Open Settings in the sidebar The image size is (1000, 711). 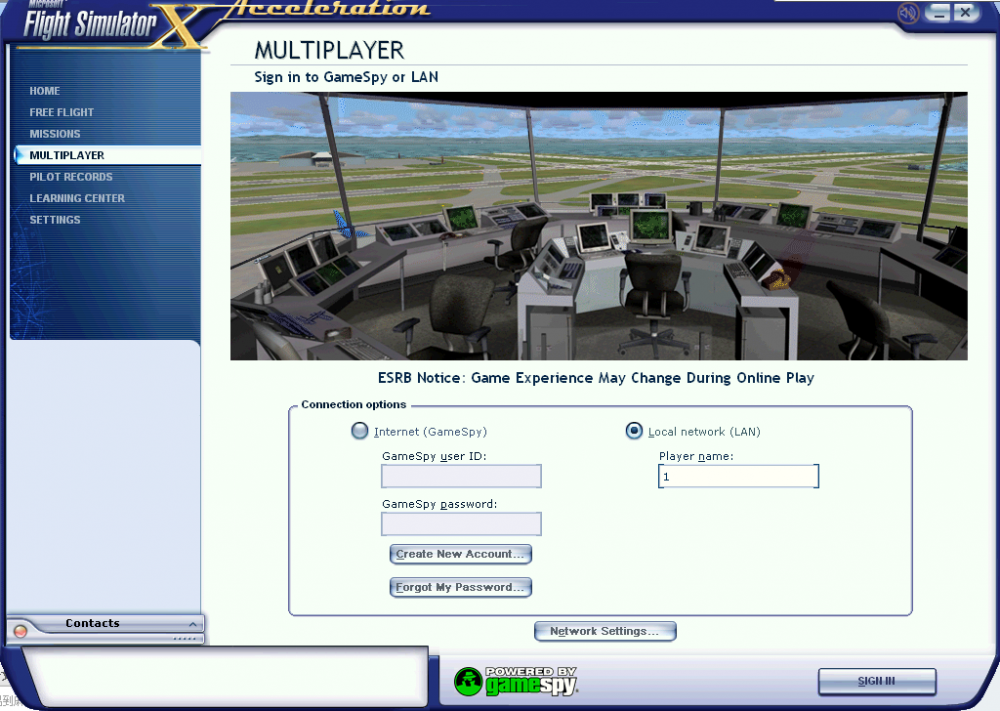pyautogui.click(x=55, y=220)
